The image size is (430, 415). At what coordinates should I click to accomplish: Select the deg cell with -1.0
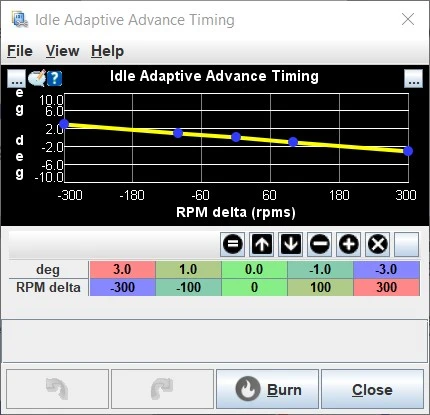[320, 269]
